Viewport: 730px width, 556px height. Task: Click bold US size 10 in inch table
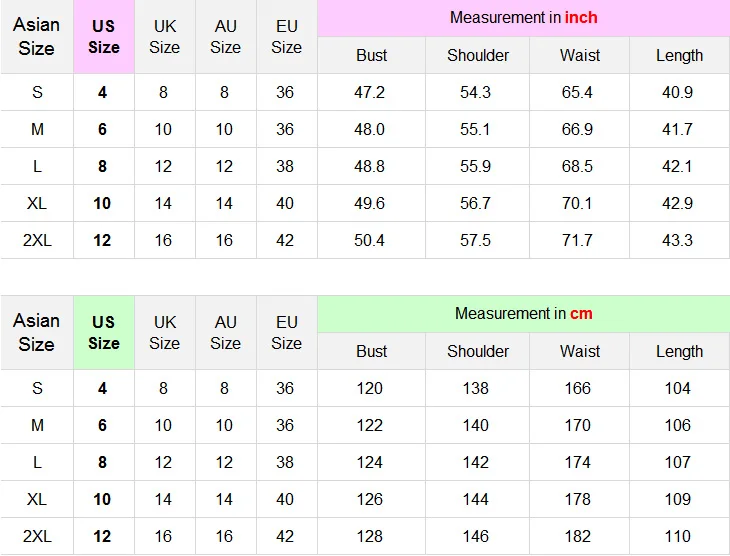click(x=102, y=203)
